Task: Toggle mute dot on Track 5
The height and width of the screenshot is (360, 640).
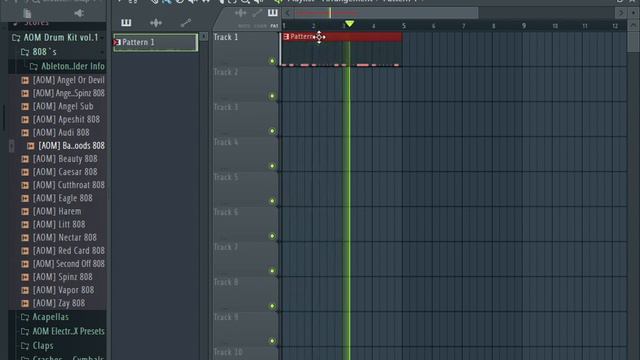Action: click(x=272, y=201)
